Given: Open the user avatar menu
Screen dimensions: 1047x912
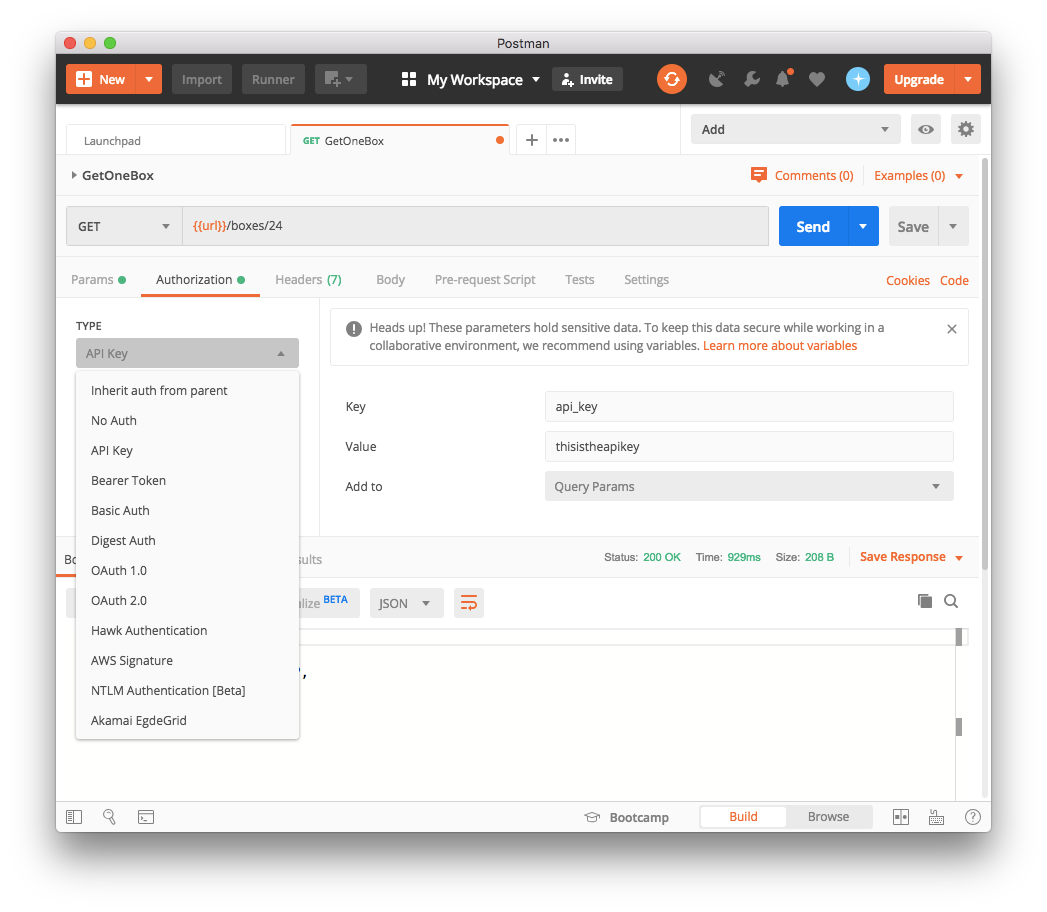Looking at the screenshot, I should click(857, 79).
